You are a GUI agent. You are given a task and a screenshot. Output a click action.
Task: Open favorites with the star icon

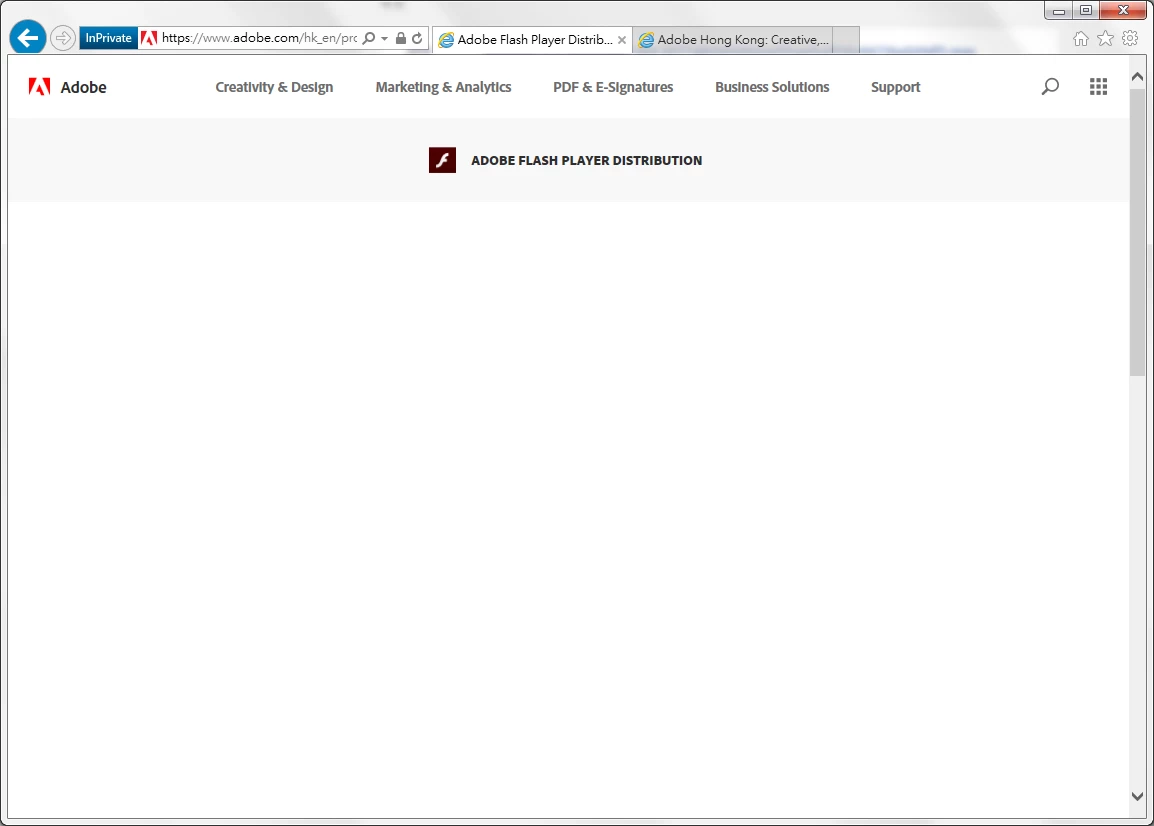(x=1105, y=39)
